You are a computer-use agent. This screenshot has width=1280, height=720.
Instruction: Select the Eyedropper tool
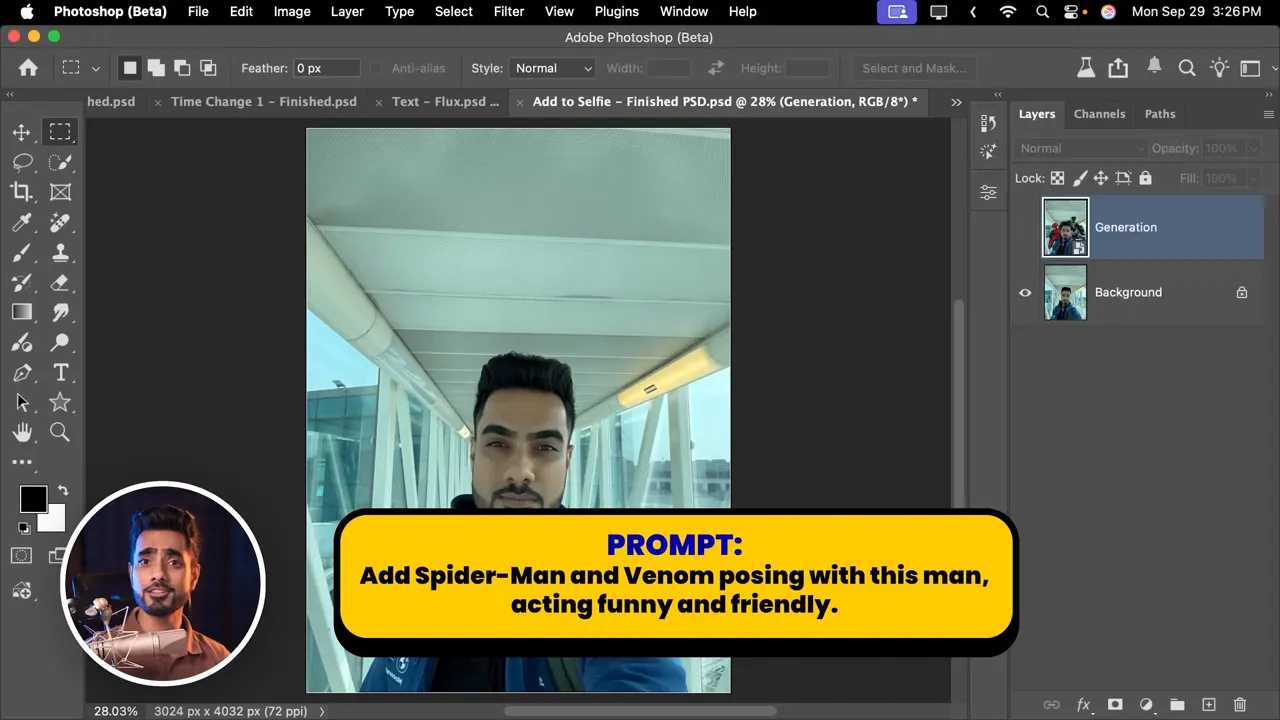[21, 222]
